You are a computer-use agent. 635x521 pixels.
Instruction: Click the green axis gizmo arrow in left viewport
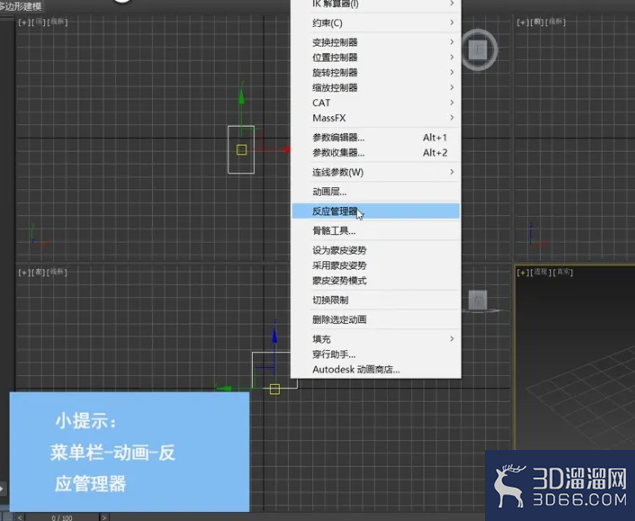tap(224, 389)
